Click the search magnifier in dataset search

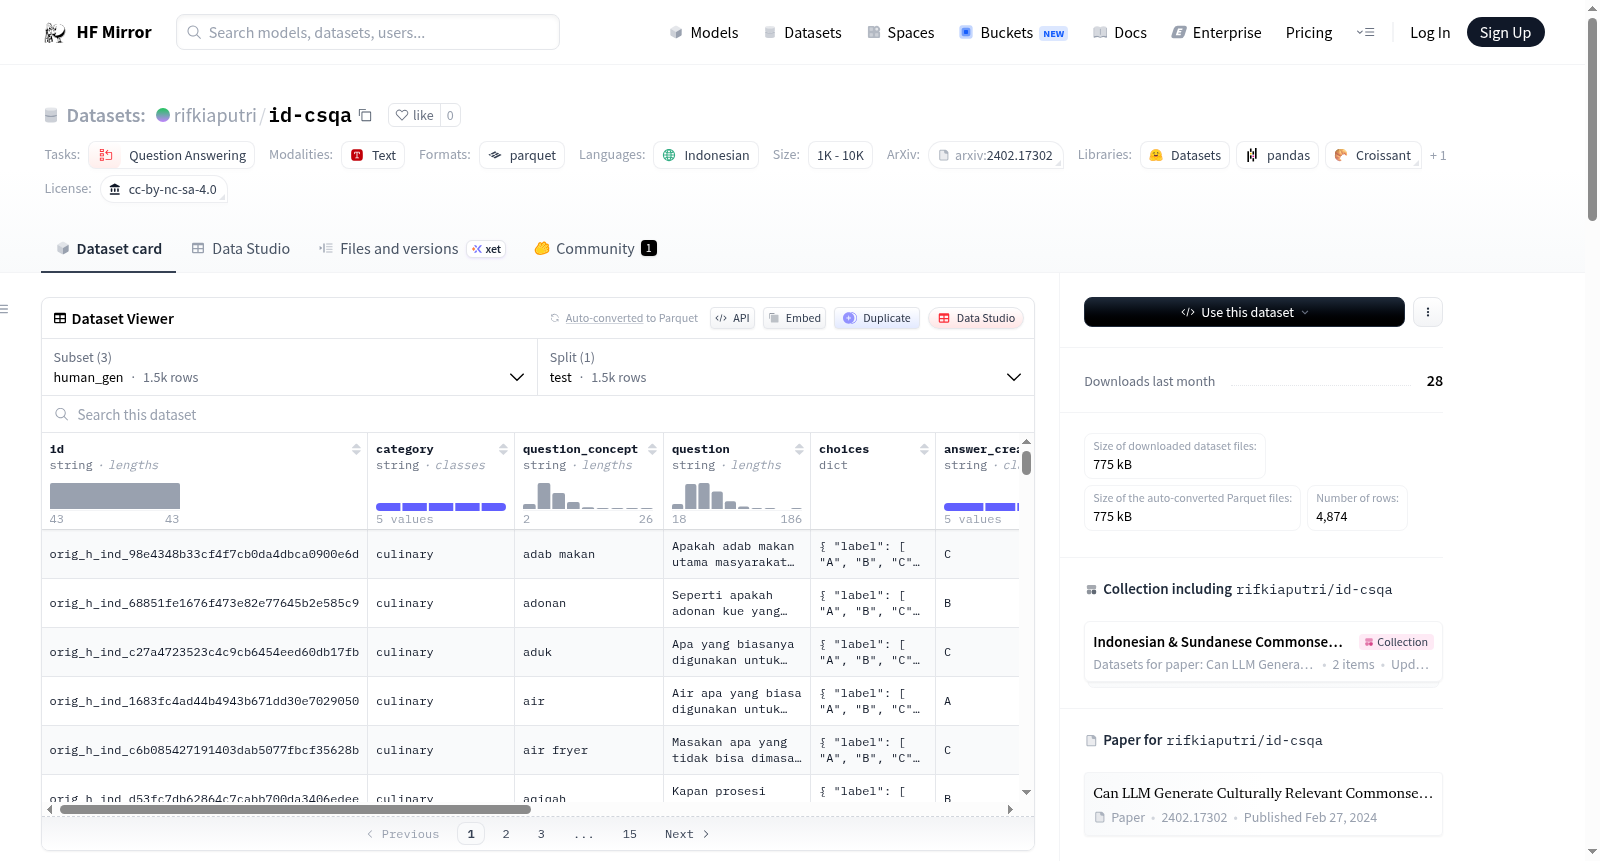pyautogui.click(x=62, y=414)
